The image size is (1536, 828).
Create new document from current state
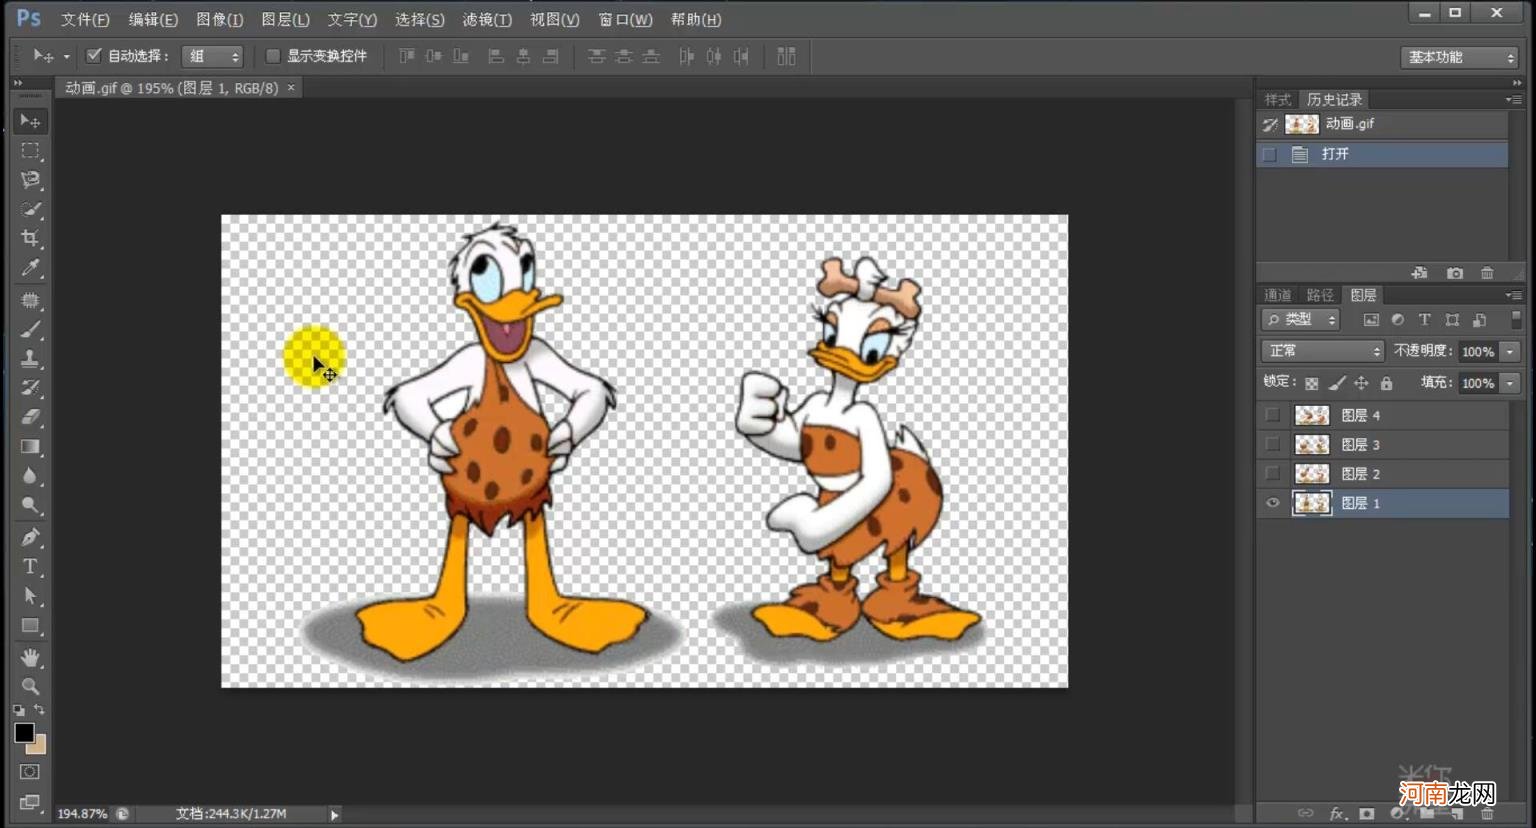coord(1419,273)
